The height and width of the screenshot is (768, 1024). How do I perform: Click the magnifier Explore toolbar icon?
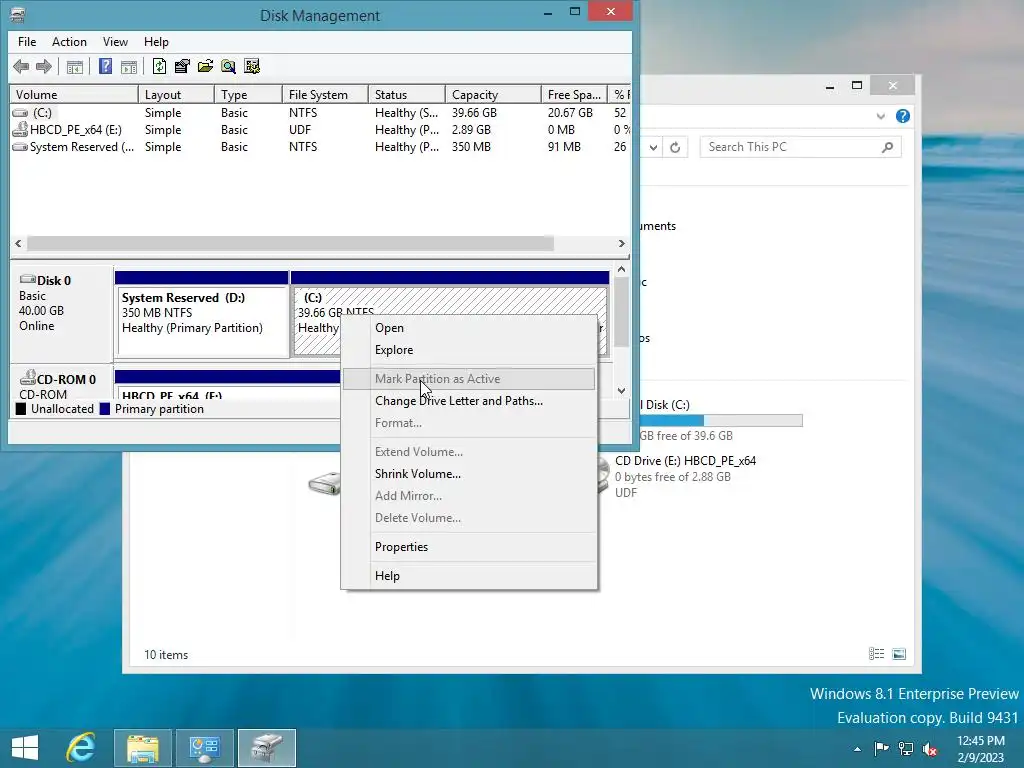[228, 66]
